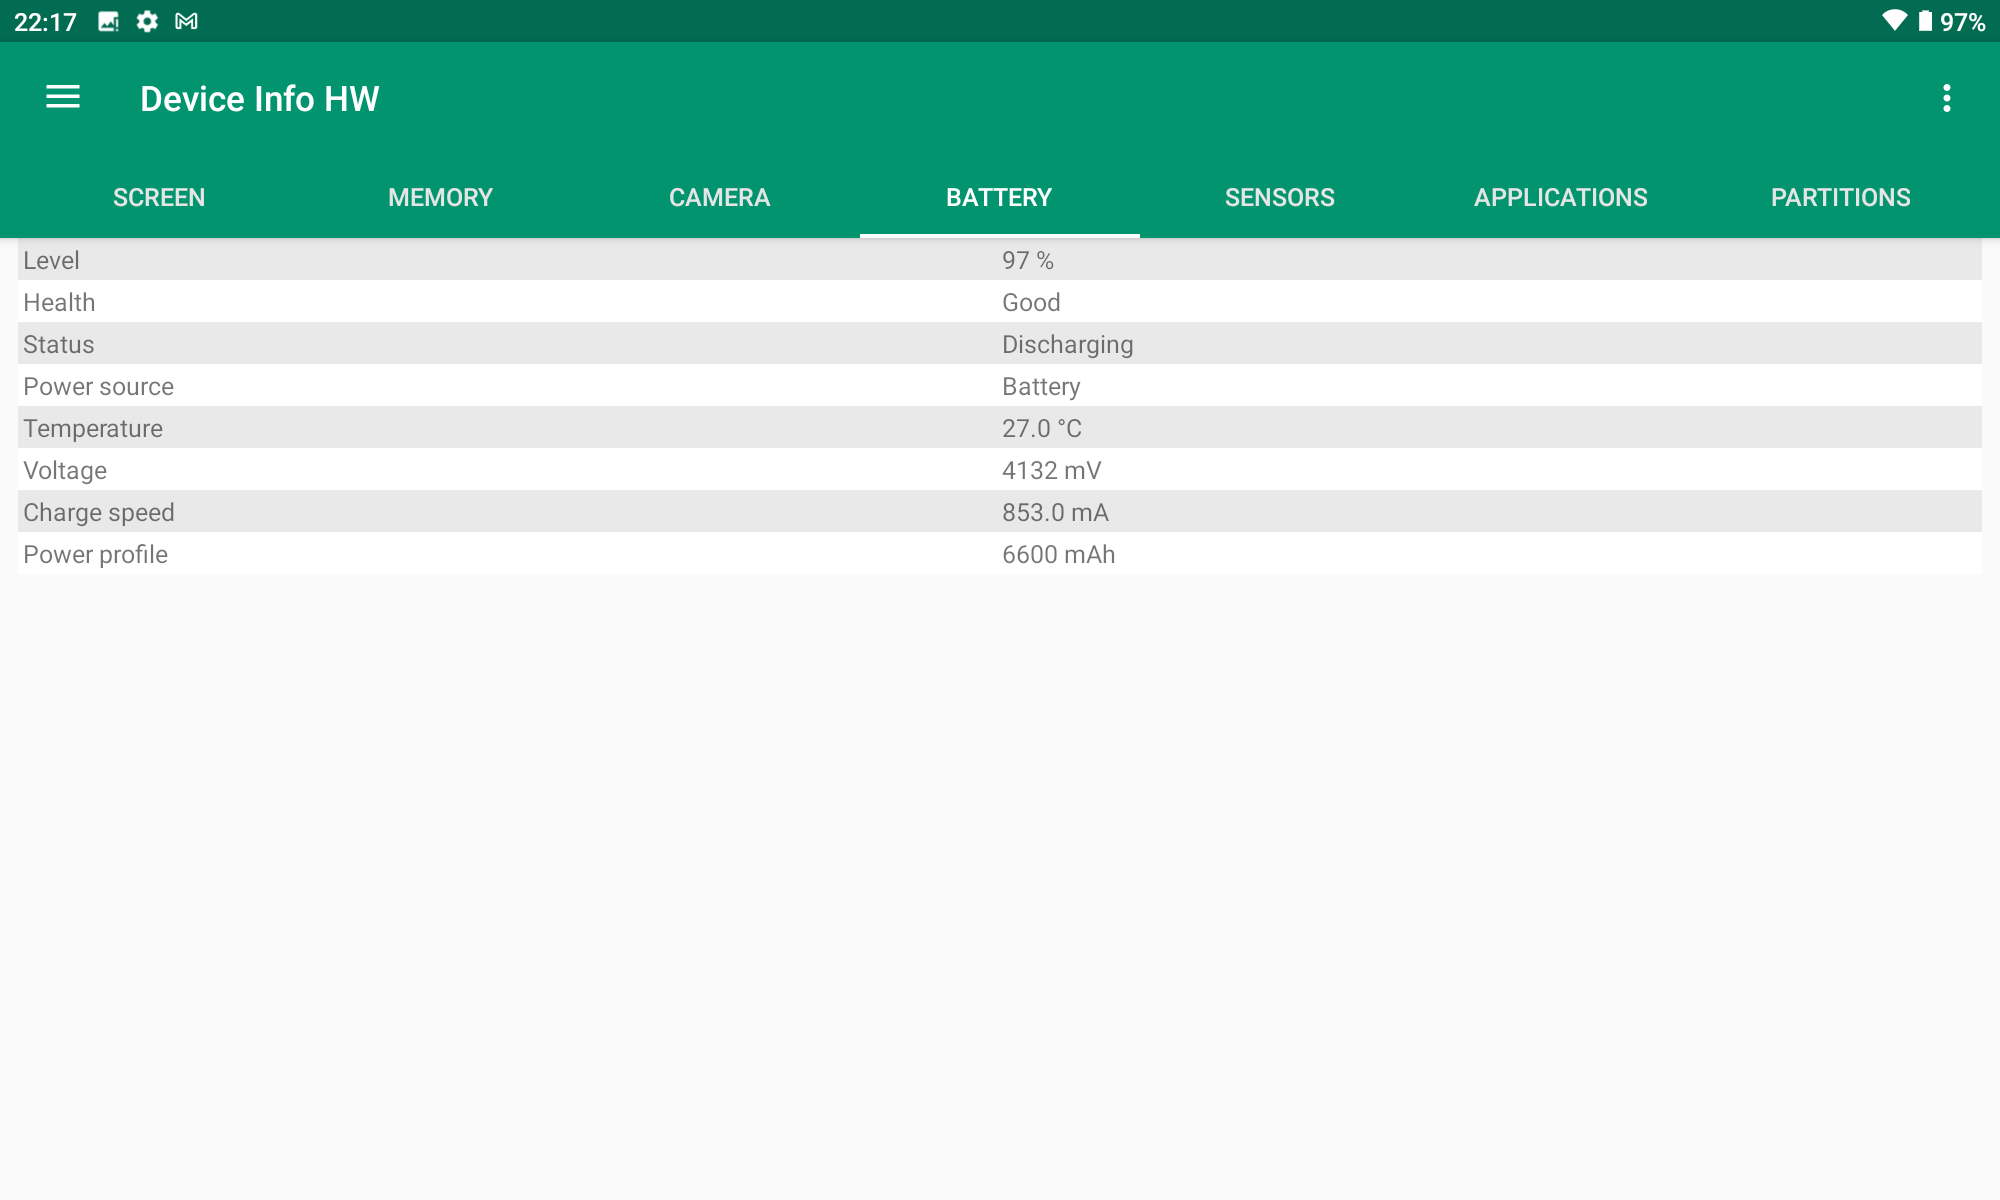Open the three-dot overflow menu
Screen dimensions: 2000x1200
[1946, 98]
